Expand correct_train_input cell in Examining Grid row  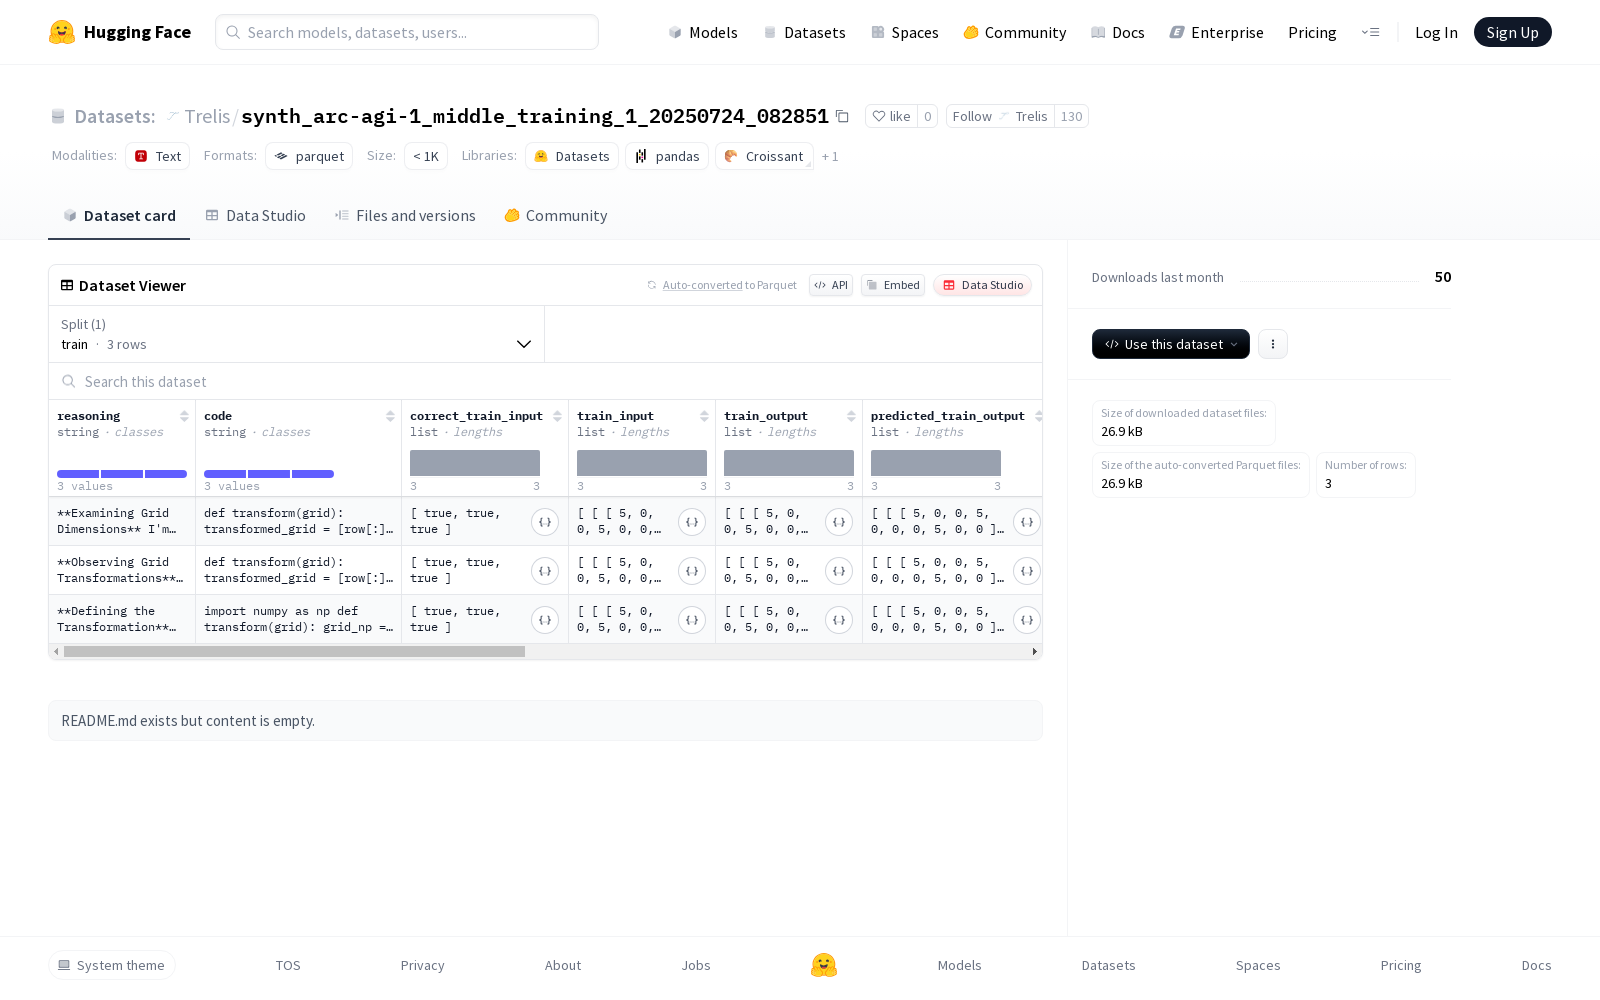point(545,521)
